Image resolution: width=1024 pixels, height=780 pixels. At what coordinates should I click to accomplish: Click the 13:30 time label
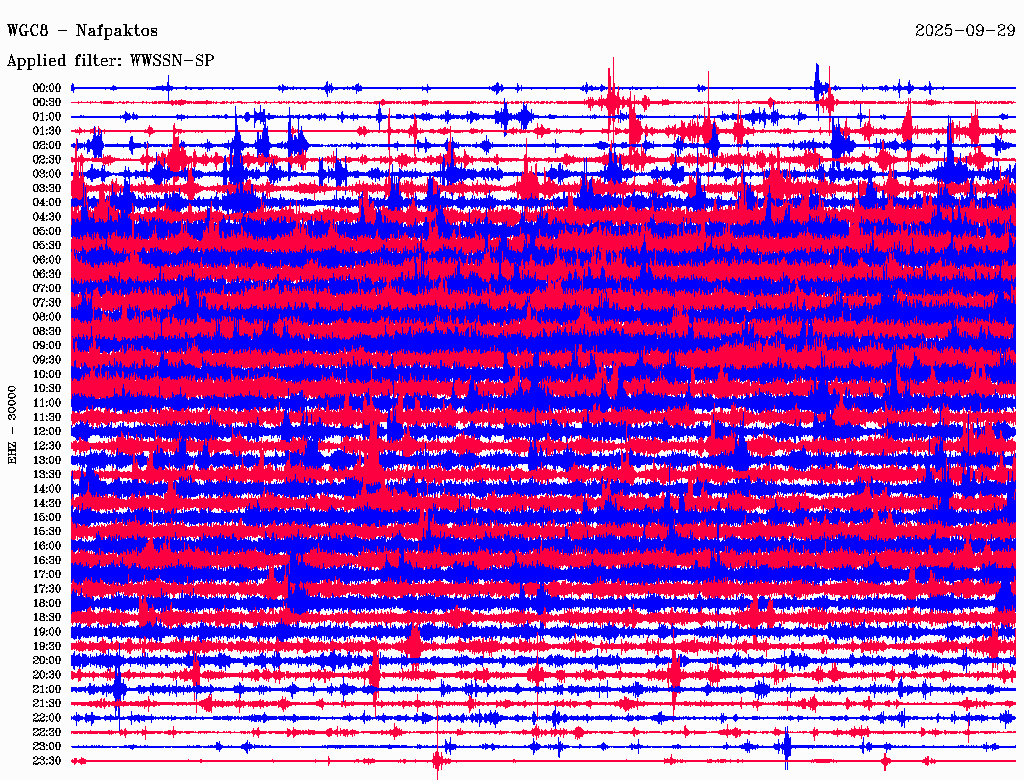47,474
